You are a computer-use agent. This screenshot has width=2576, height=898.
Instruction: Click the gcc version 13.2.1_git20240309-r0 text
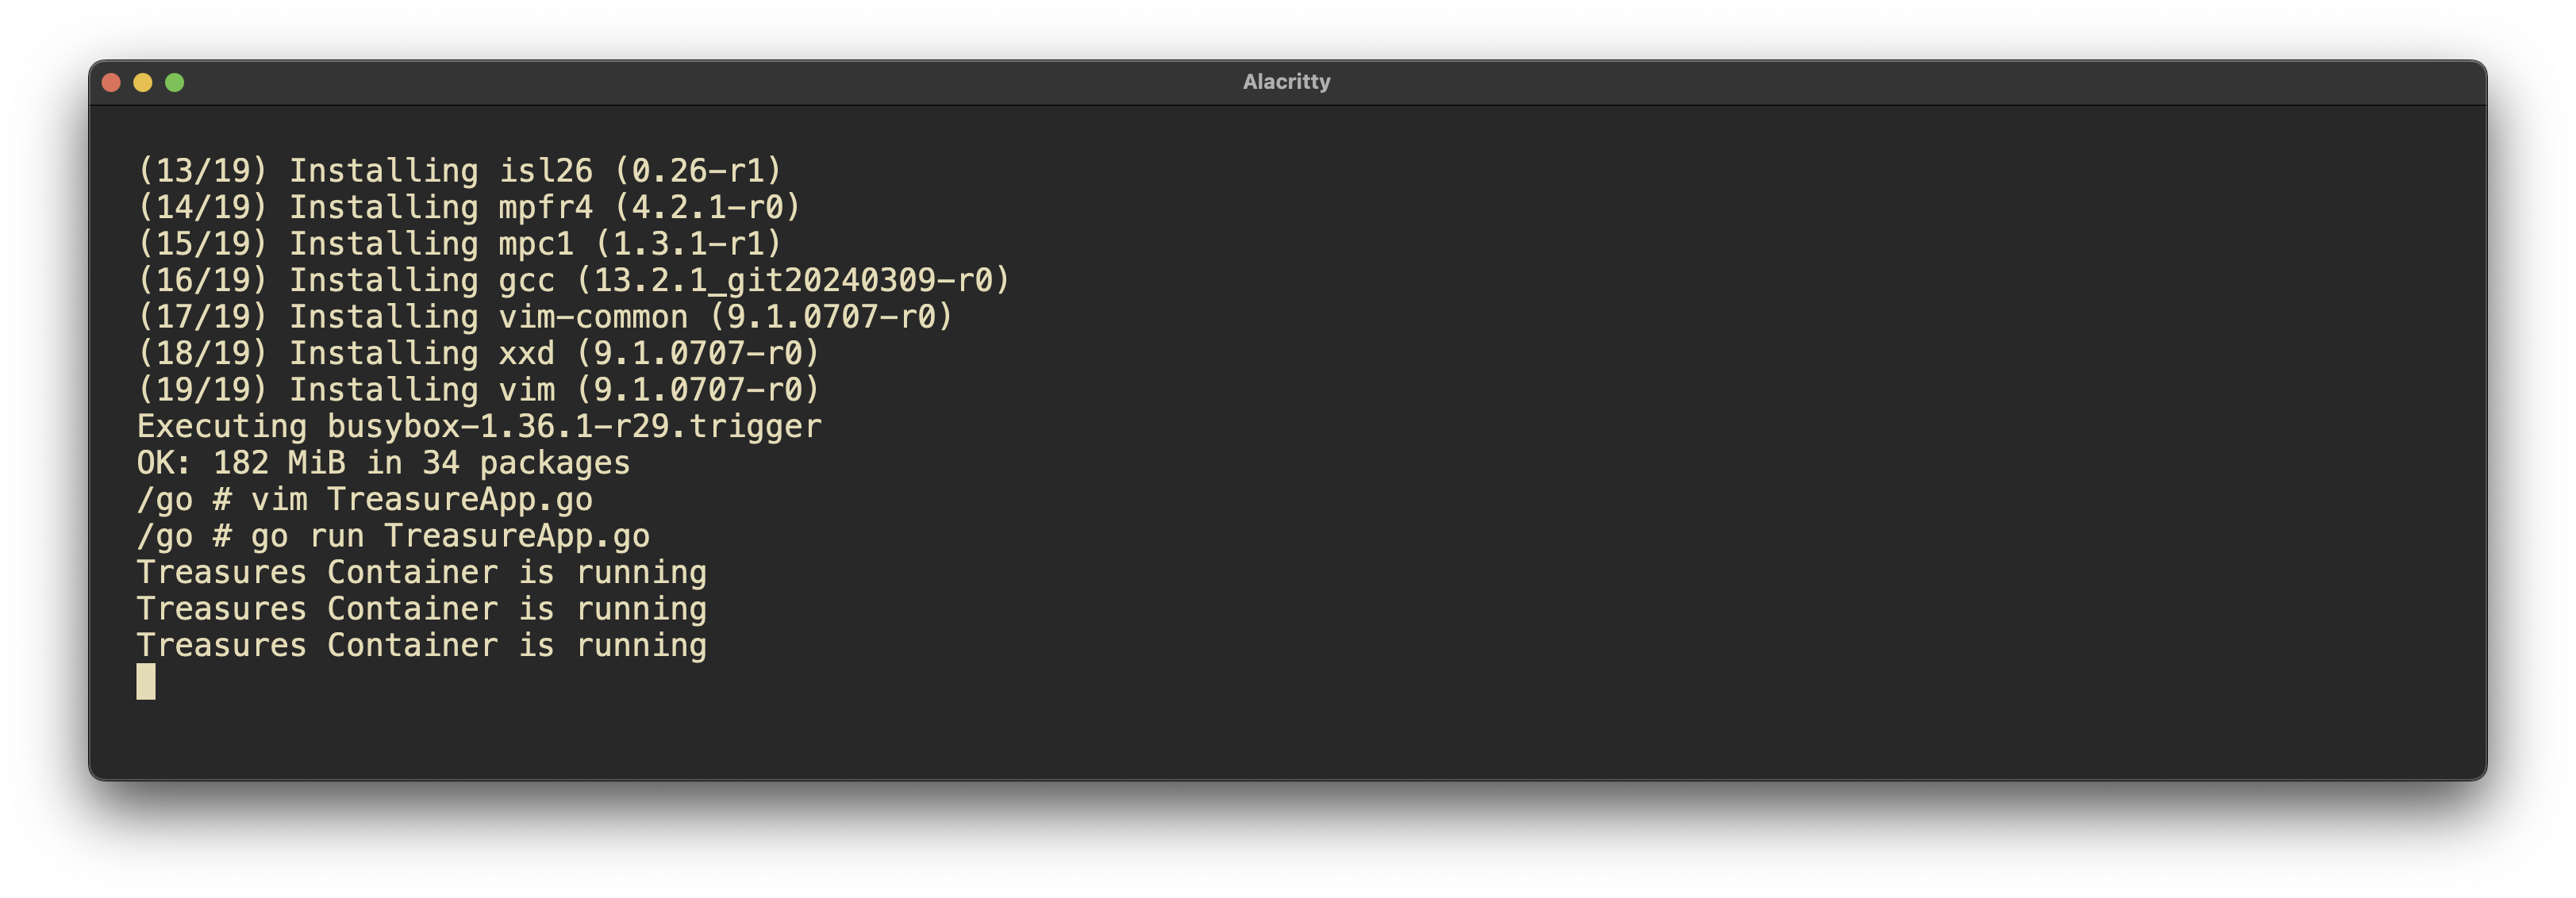coord(793,281)
